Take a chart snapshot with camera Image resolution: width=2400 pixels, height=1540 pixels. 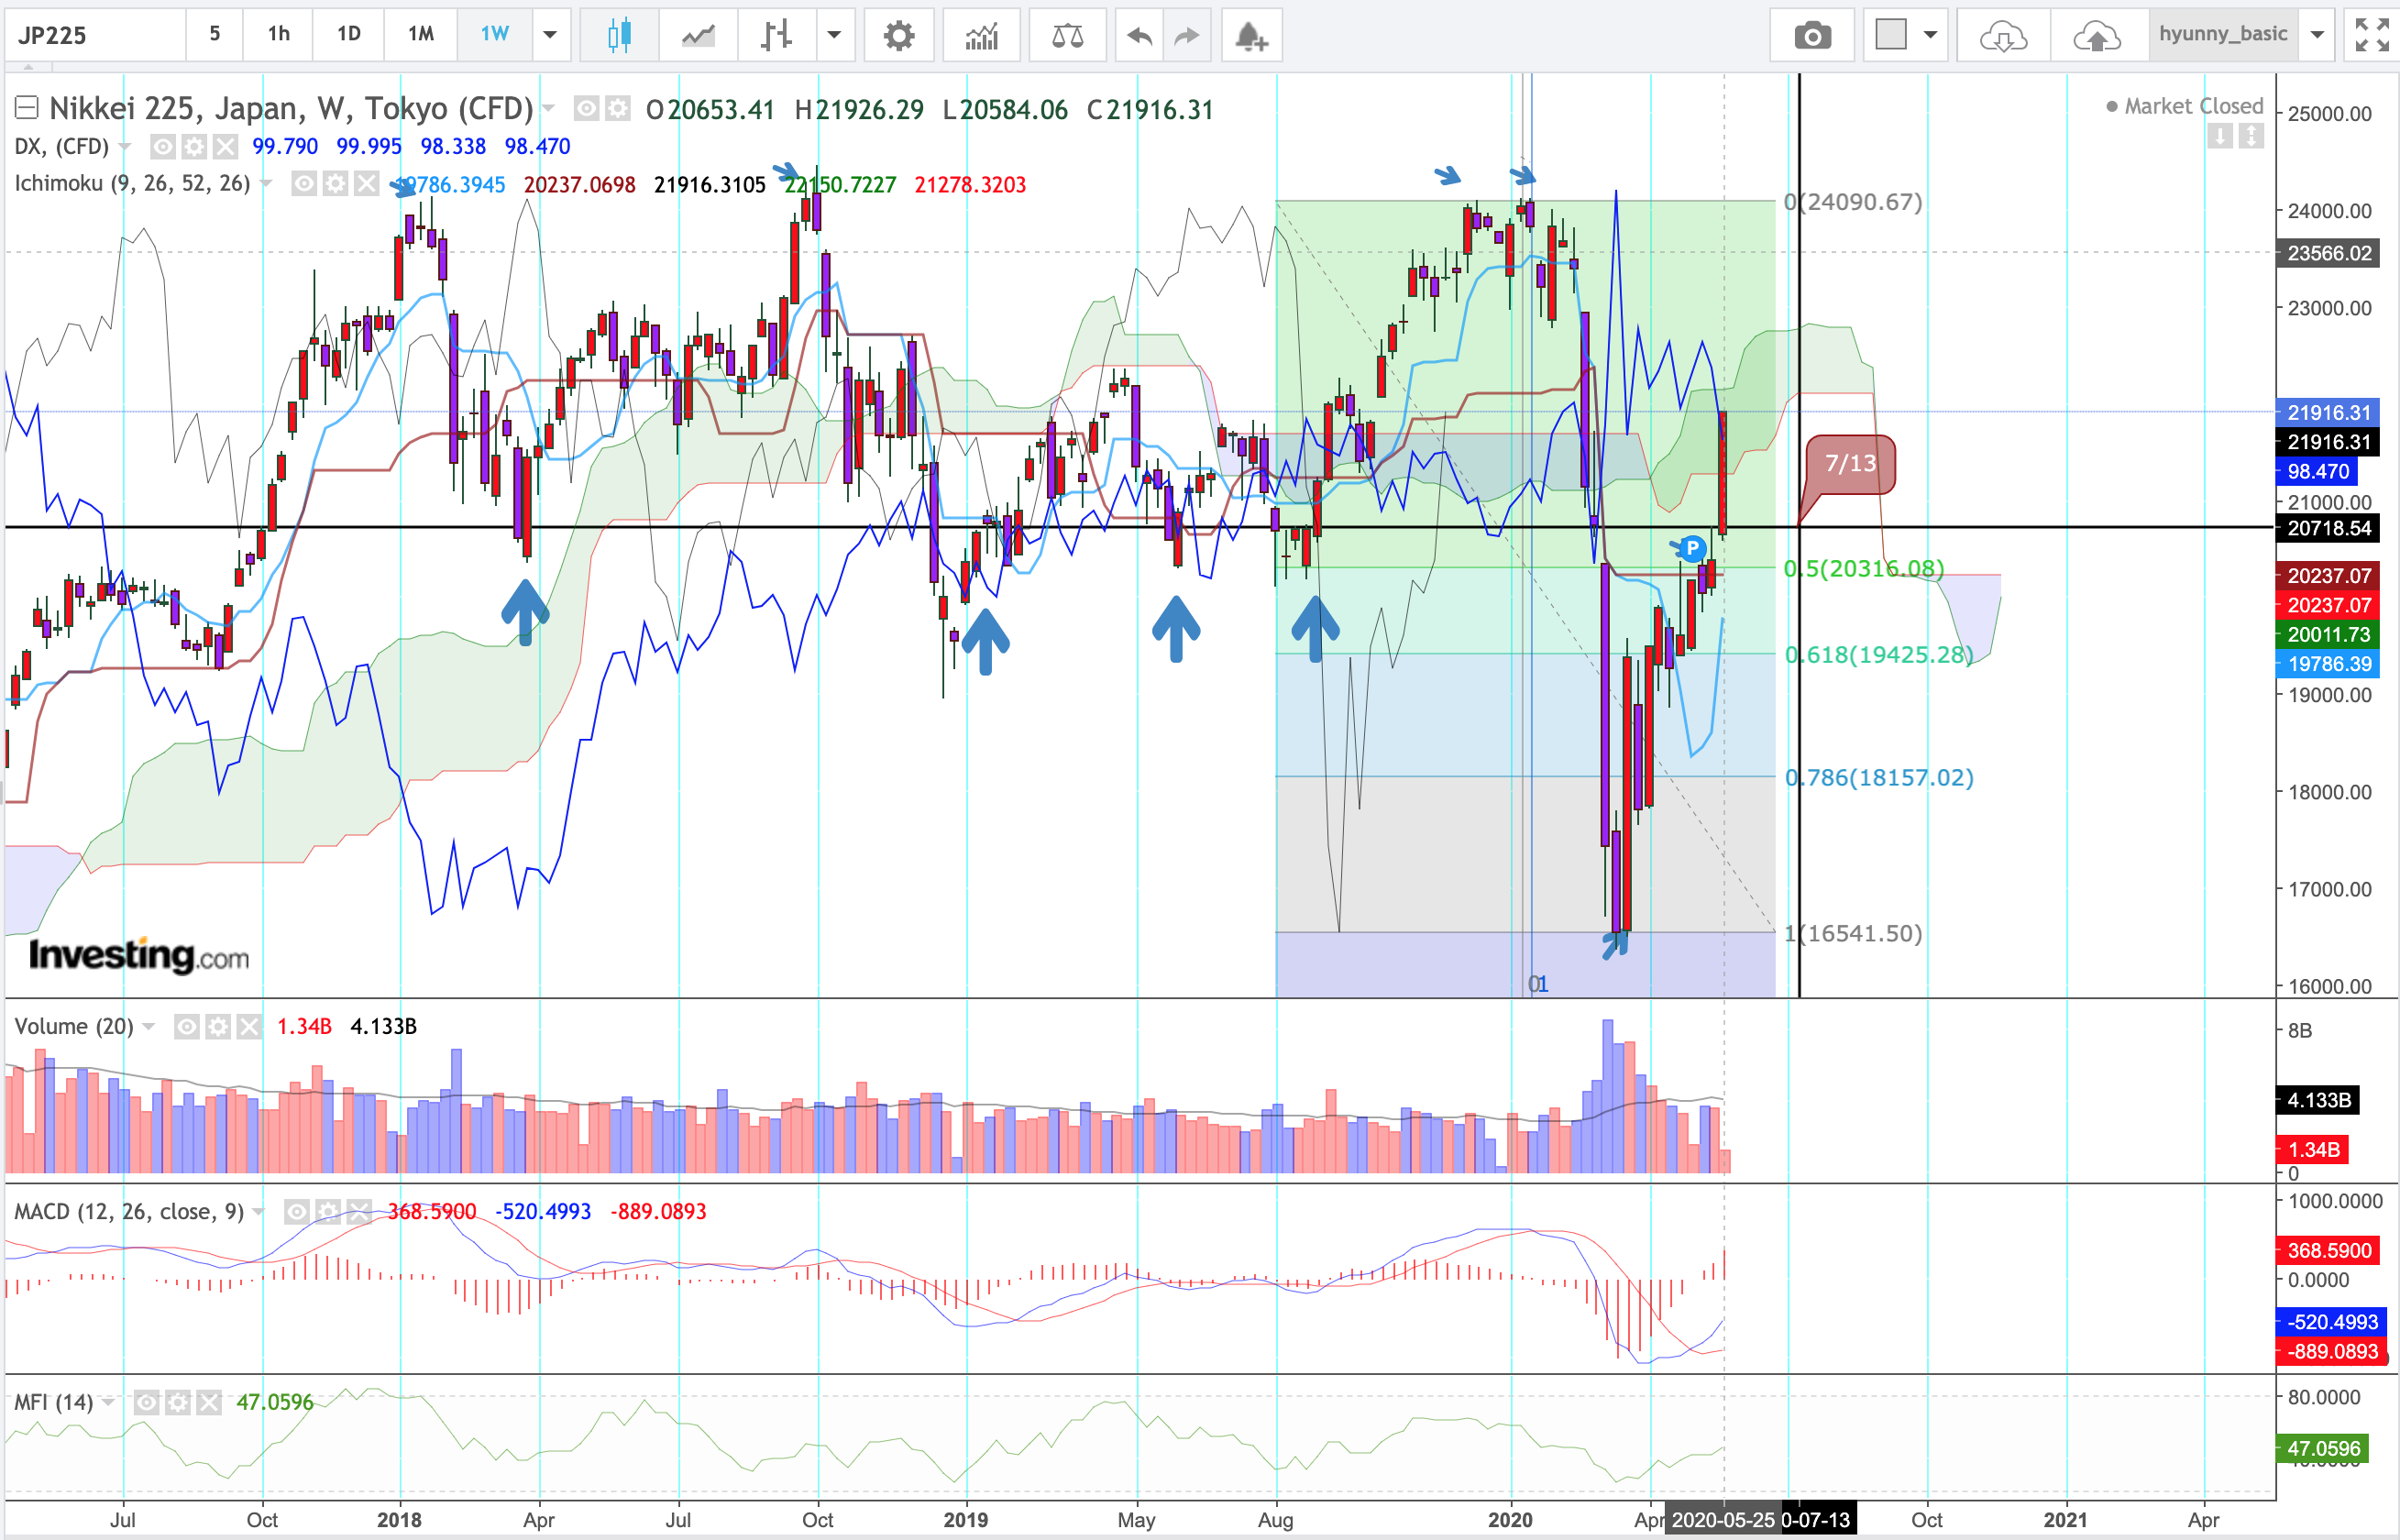pos(1812,36)
